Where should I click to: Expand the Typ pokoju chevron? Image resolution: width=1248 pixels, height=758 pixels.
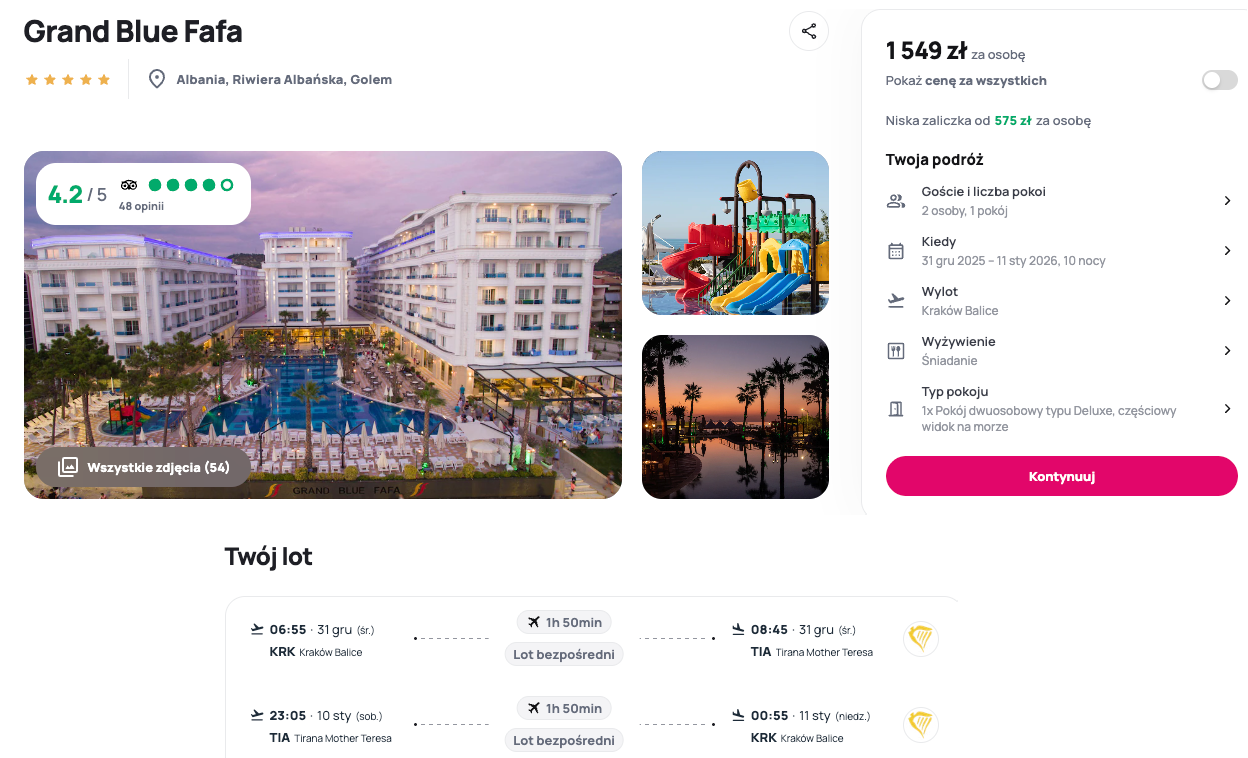[x=1227, y=408]
